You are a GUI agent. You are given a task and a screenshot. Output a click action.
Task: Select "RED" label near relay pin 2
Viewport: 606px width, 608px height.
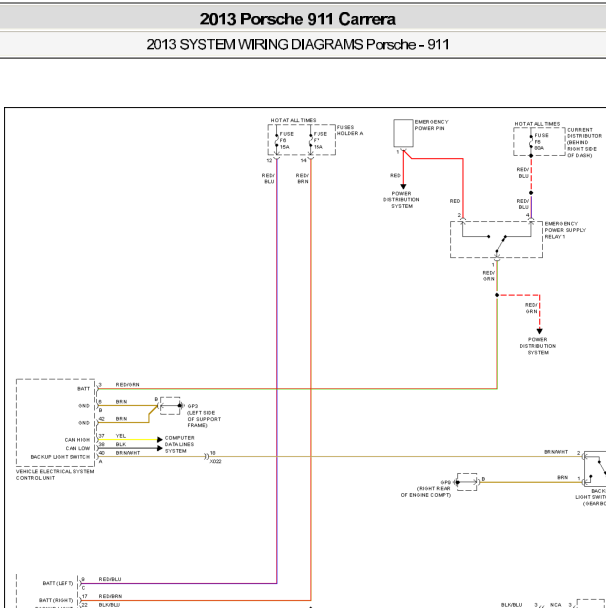455,201
